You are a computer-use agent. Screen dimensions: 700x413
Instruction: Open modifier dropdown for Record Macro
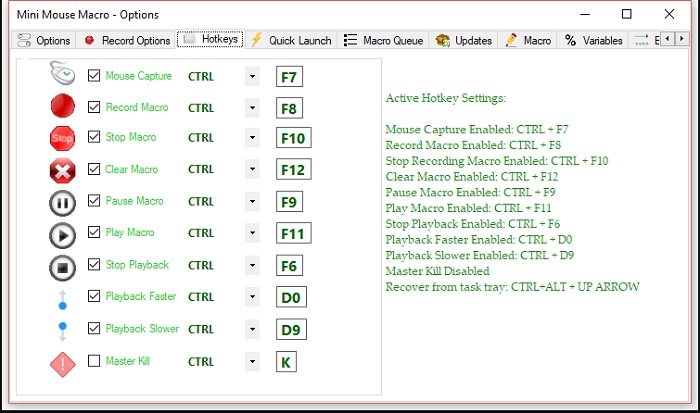(x=252, y=108)
